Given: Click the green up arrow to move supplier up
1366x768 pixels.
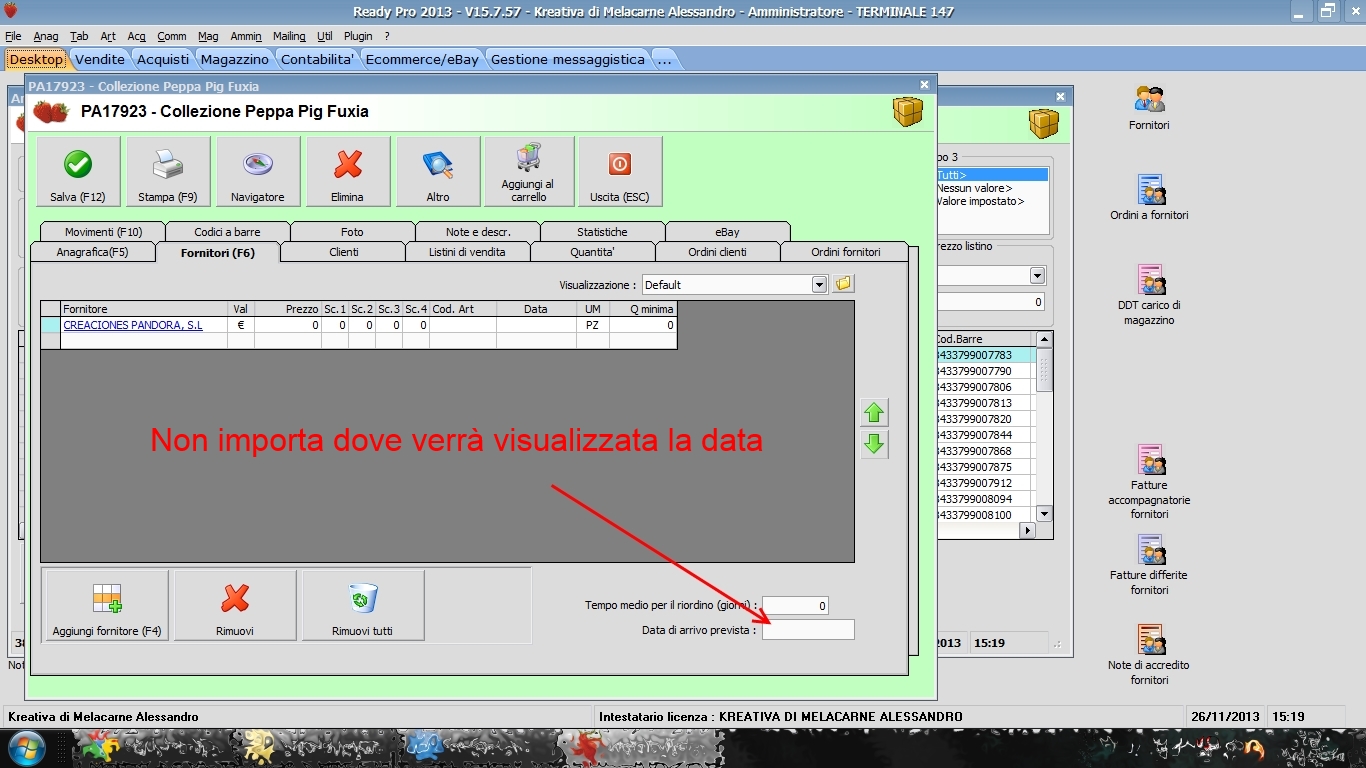Looking at the screenshot, I should tap(874, 412).
